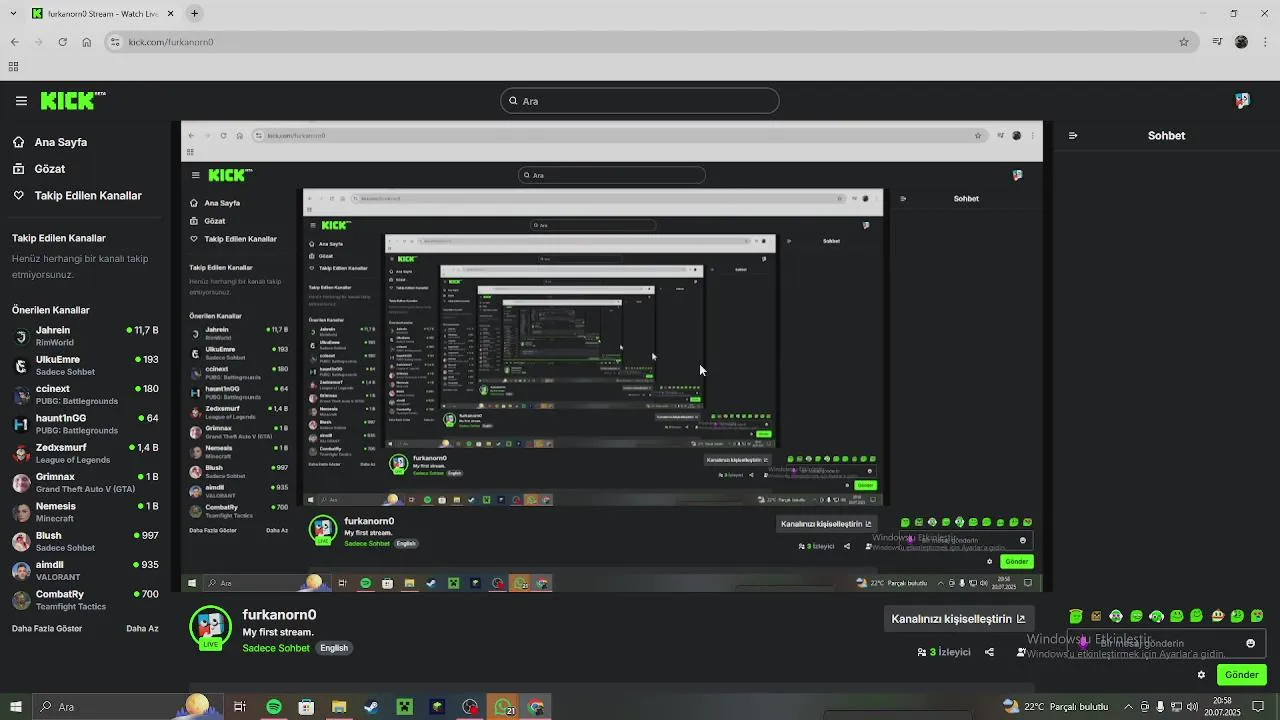Open the Kick hamburger menu

21,101
